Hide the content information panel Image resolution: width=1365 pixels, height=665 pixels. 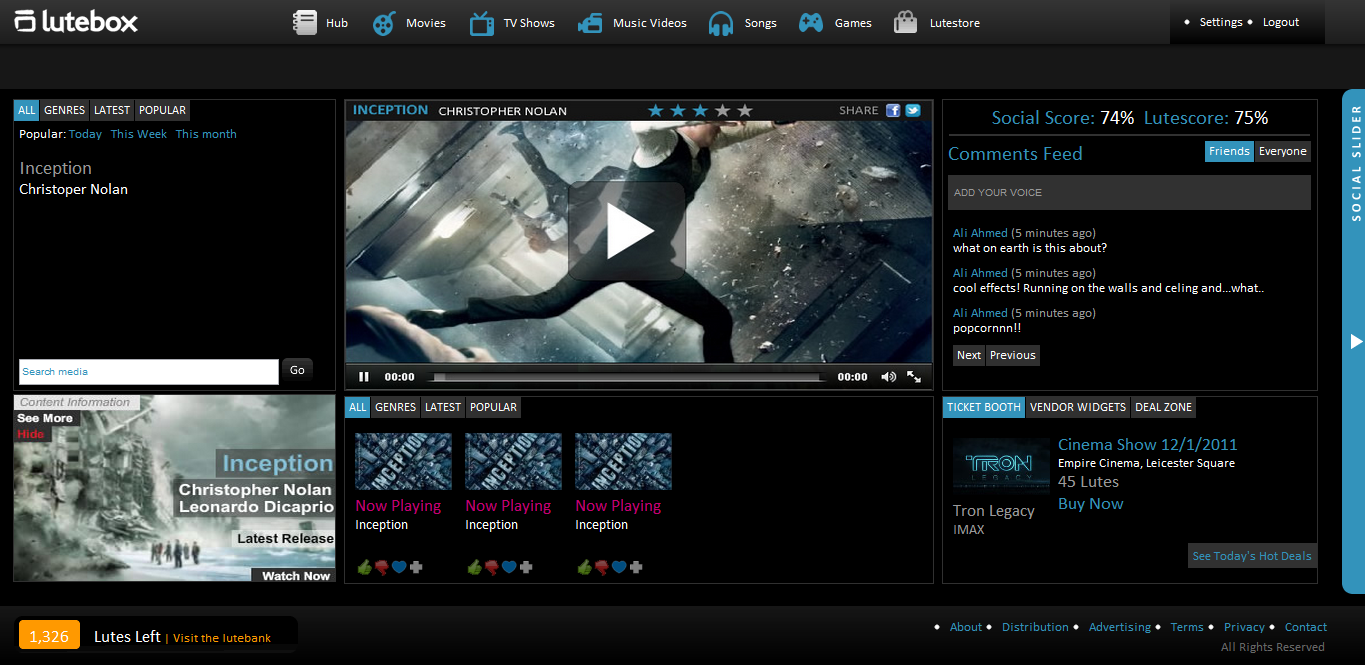31,434
